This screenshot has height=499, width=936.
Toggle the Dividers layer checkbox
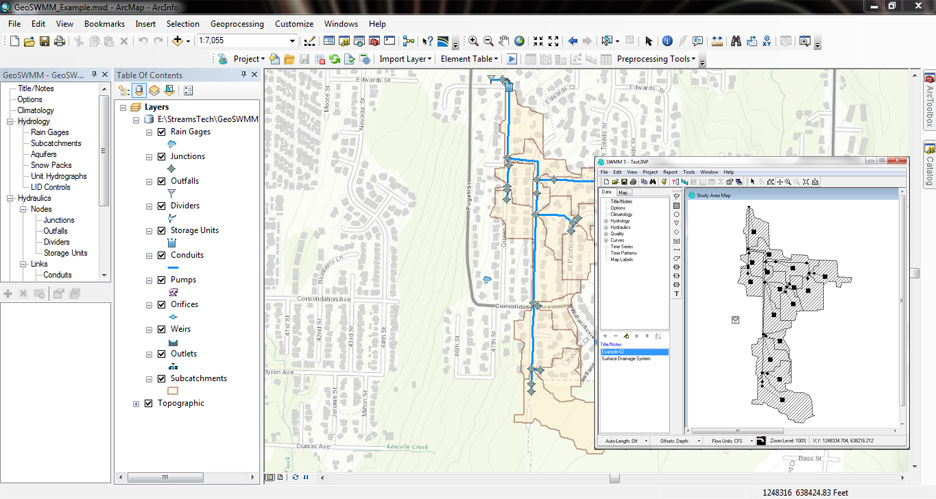161,206
